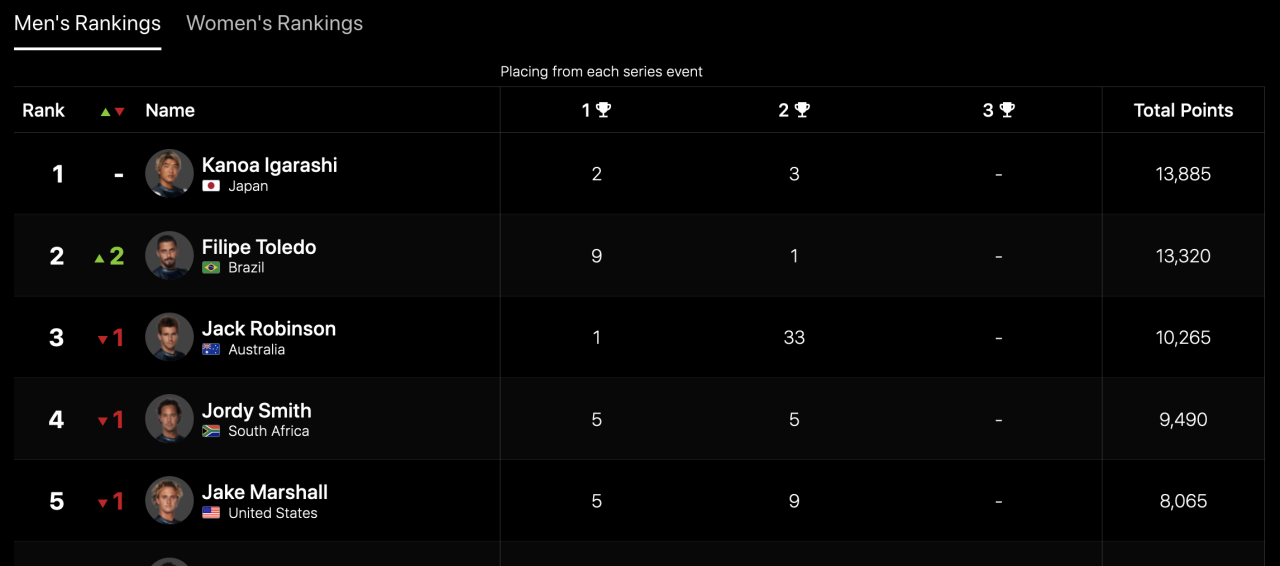Screen dimensions: 1280x566
Task: Open Jake Marshall's profile link
Action: (264, 492)
